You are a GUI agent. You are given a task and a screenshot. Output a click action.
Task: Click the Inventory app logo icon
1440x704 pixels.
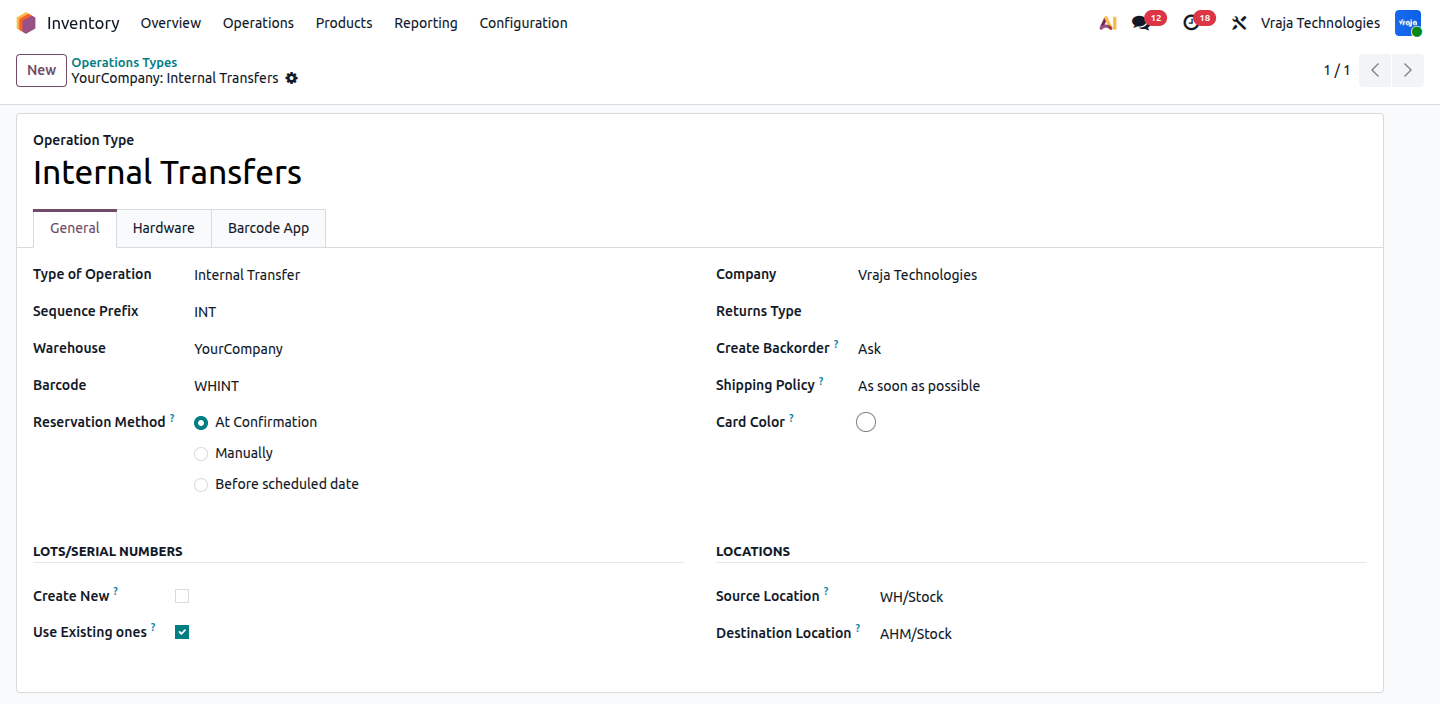pos(26,23)
